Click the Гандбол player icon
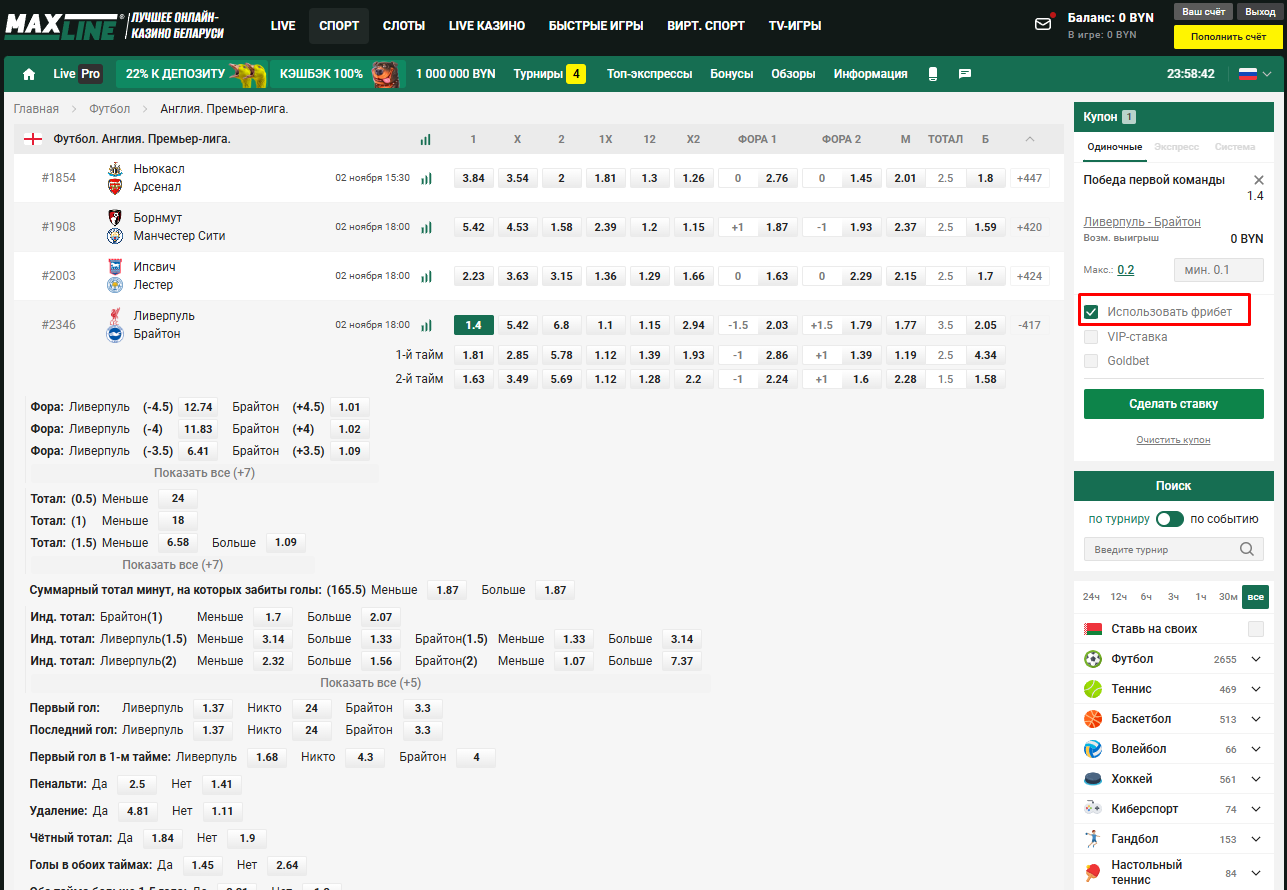This screenshot has width=1287, height=890. pyautogui.click(x=1093, y=839)
